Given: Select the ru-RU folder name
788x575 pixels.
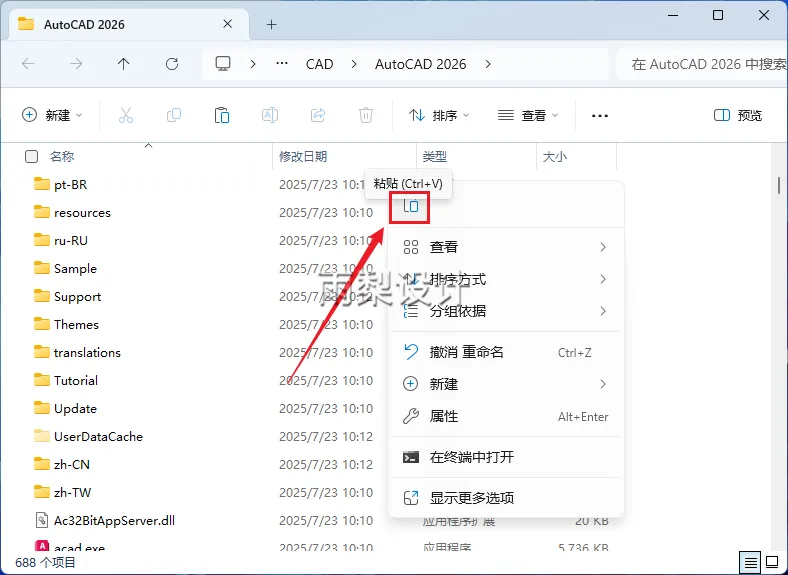Looking at the screenshot, I should (71, 241).
